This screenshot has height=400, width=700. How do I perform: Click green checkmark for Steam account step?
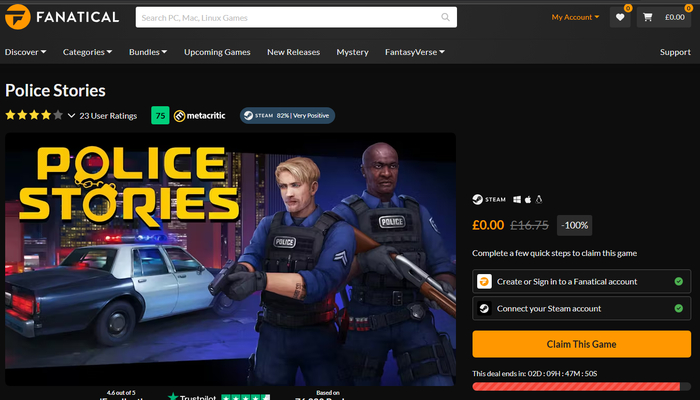pos(679,308)
